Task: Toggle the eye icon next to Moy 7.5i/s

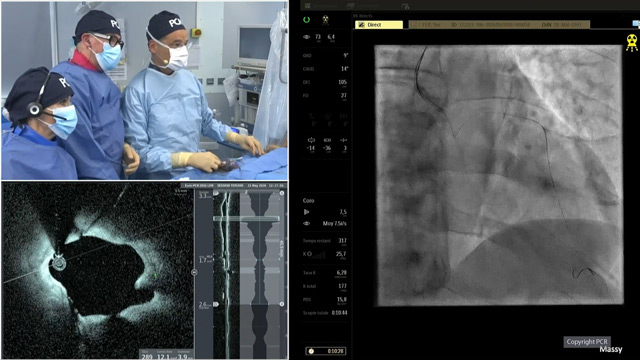Action: coord(307,224)
